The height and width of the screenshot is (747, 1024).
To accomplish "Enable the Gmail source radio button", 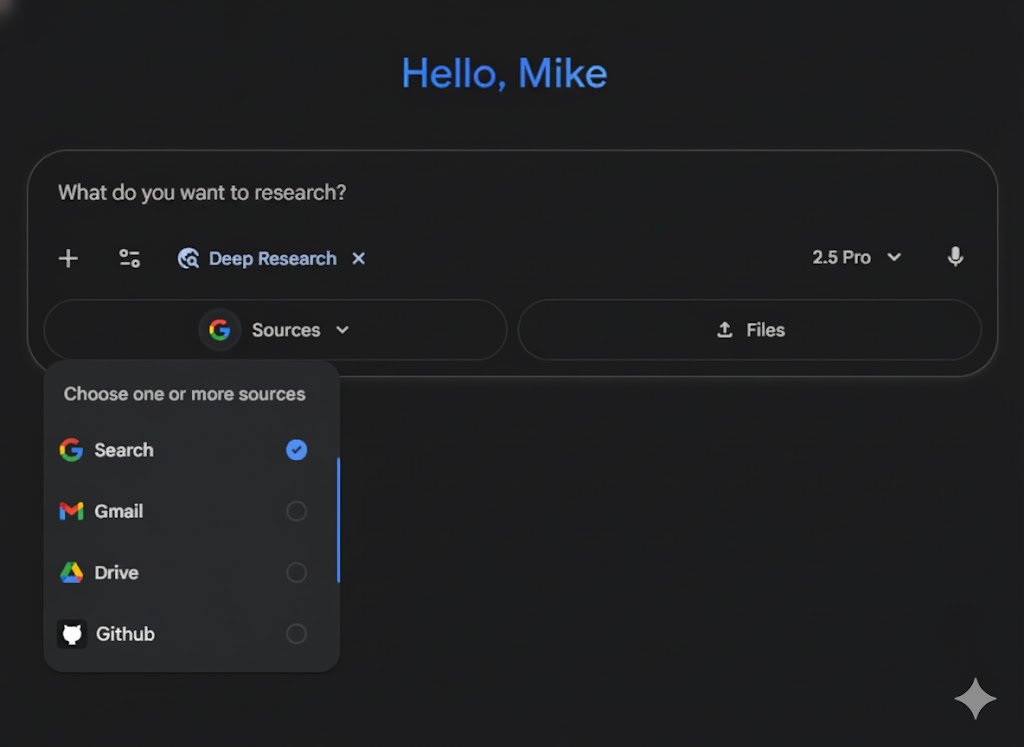I will click(x=296, y=512).
